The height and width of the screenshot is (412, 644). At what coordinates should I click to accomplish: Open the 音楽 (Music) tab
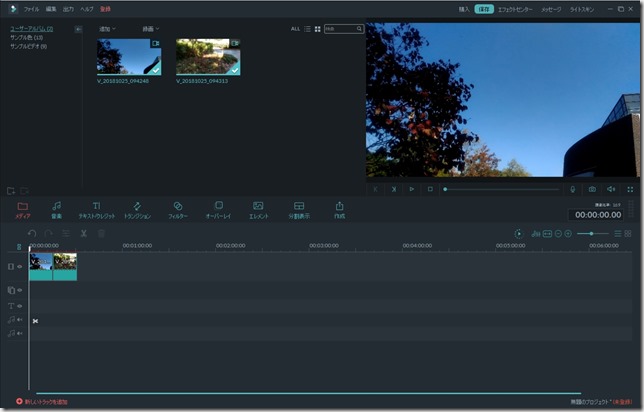[x=56, y=210]
